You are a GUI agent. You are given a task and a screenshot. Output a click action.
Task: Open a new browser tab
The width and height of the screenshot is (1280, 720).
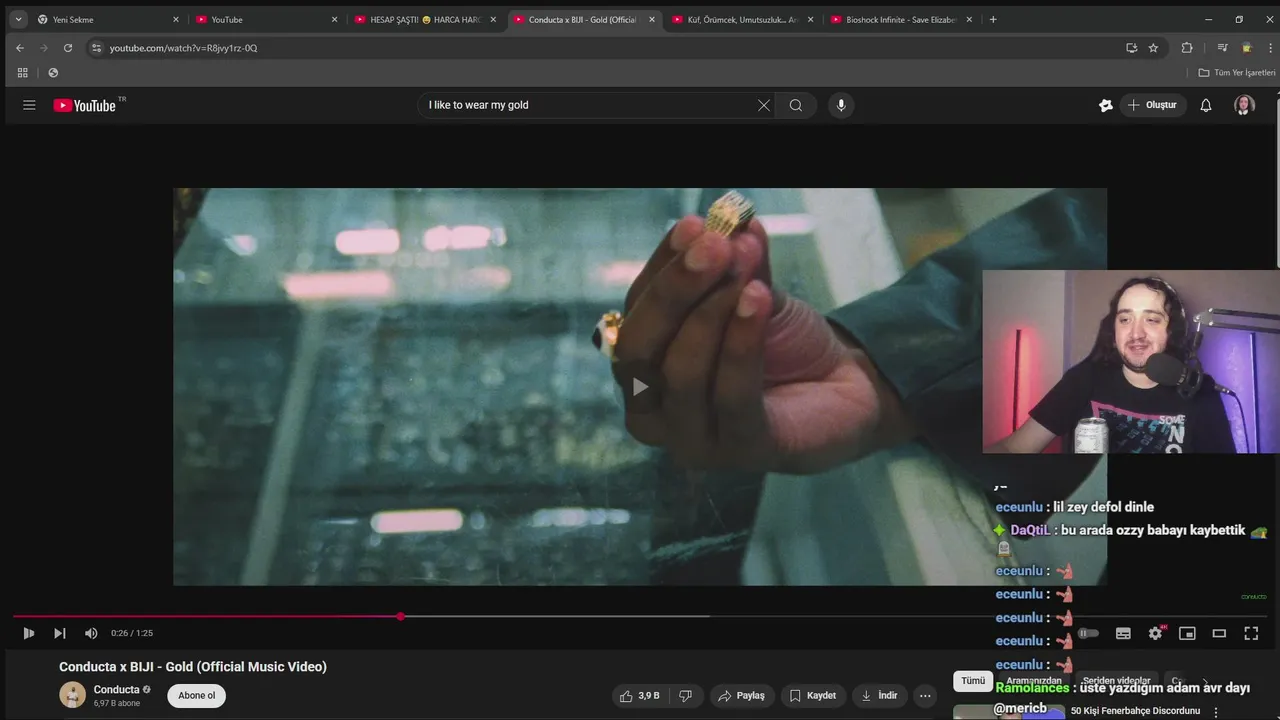tap(993, 19)
